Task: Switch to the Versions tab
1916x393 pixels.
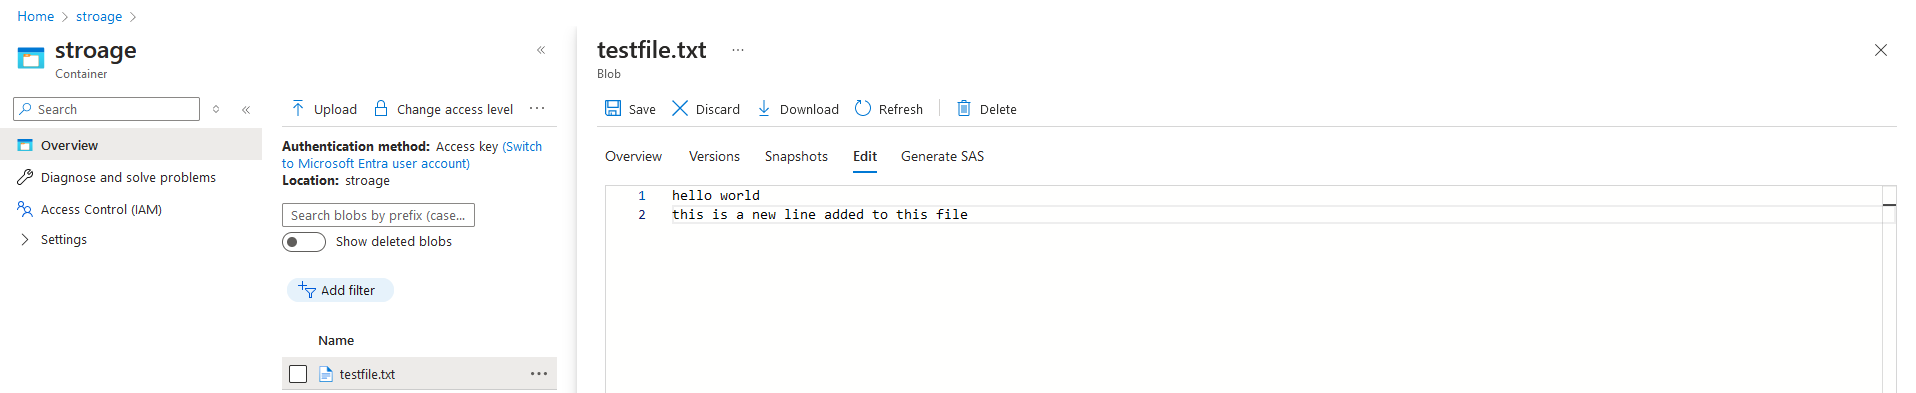Action: point(714,156)
